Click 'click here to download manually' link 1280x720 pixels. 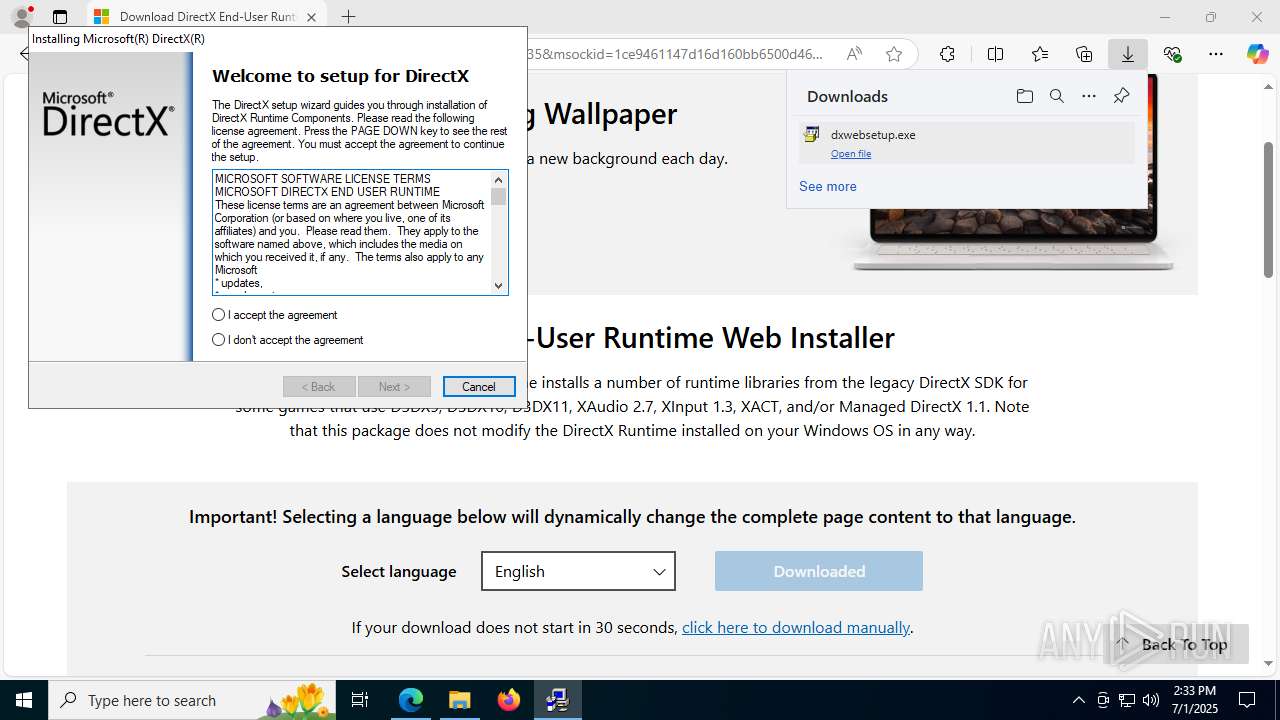click(796, 627)
